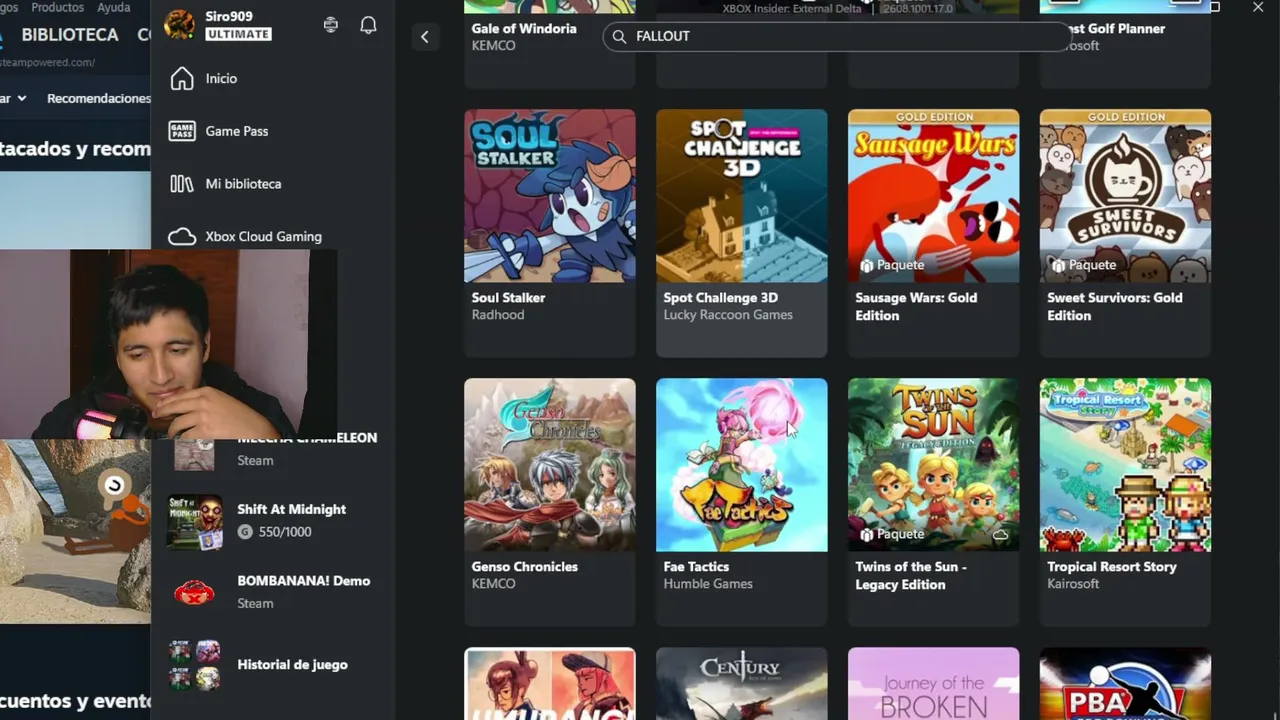Screen dimensions: 1280x720
Task: Click the remote play icon beside the bell
Action: [x=331, y=25]
